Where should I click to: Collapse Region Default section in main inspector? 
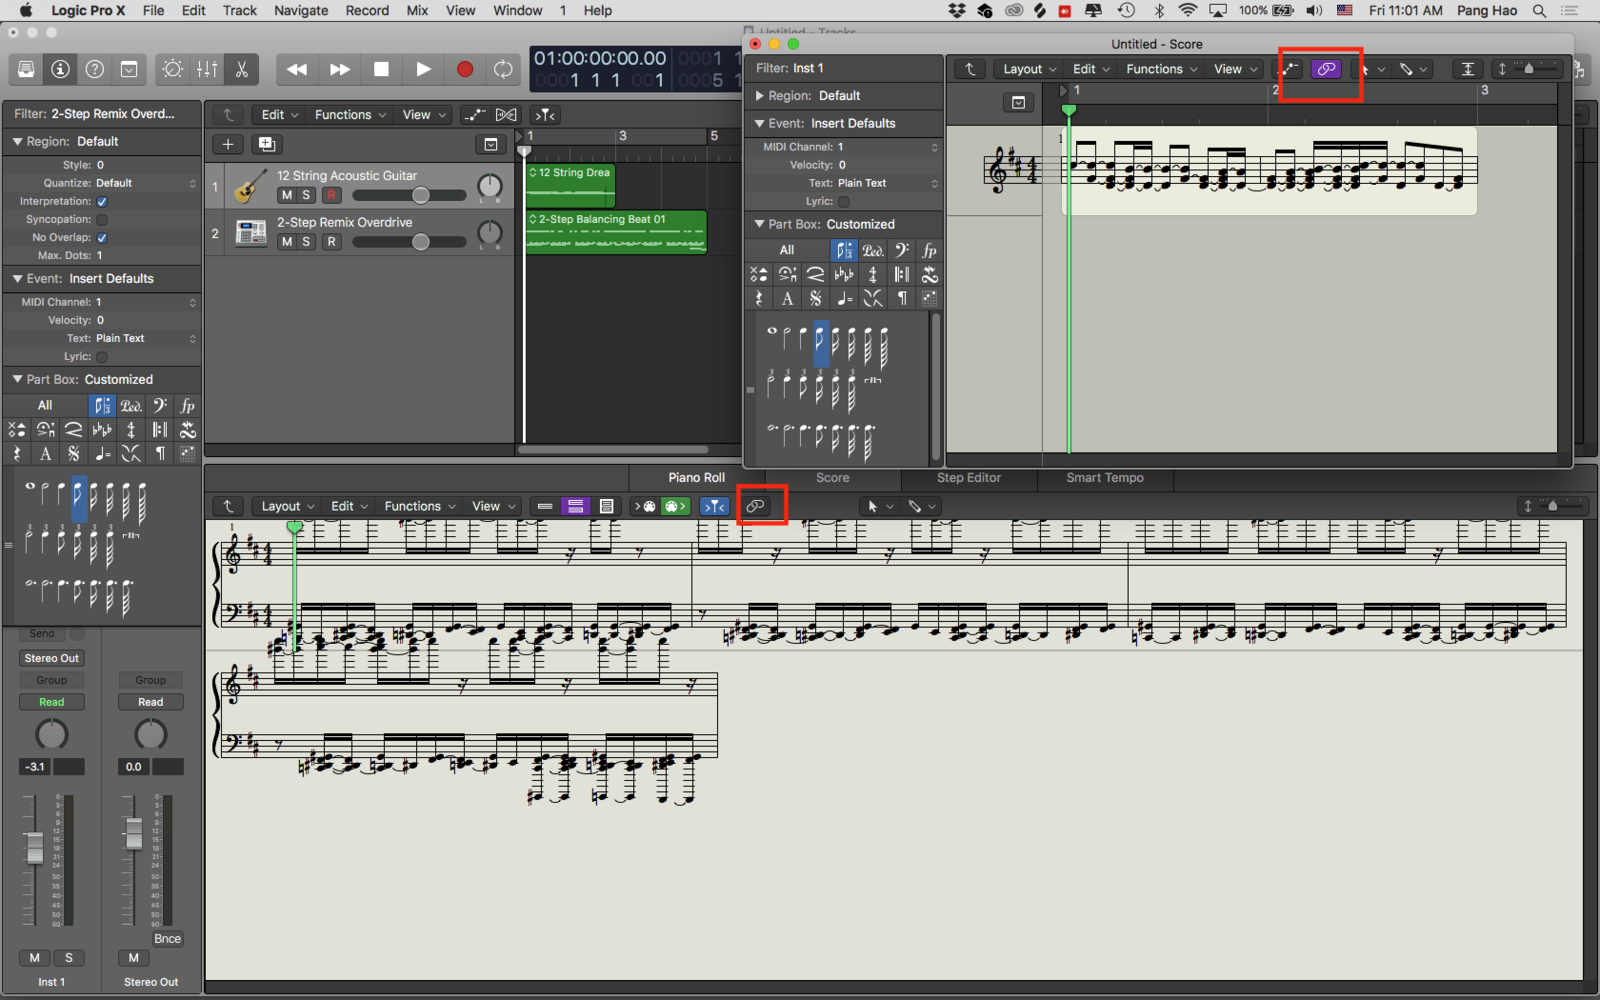coord(17,142)
